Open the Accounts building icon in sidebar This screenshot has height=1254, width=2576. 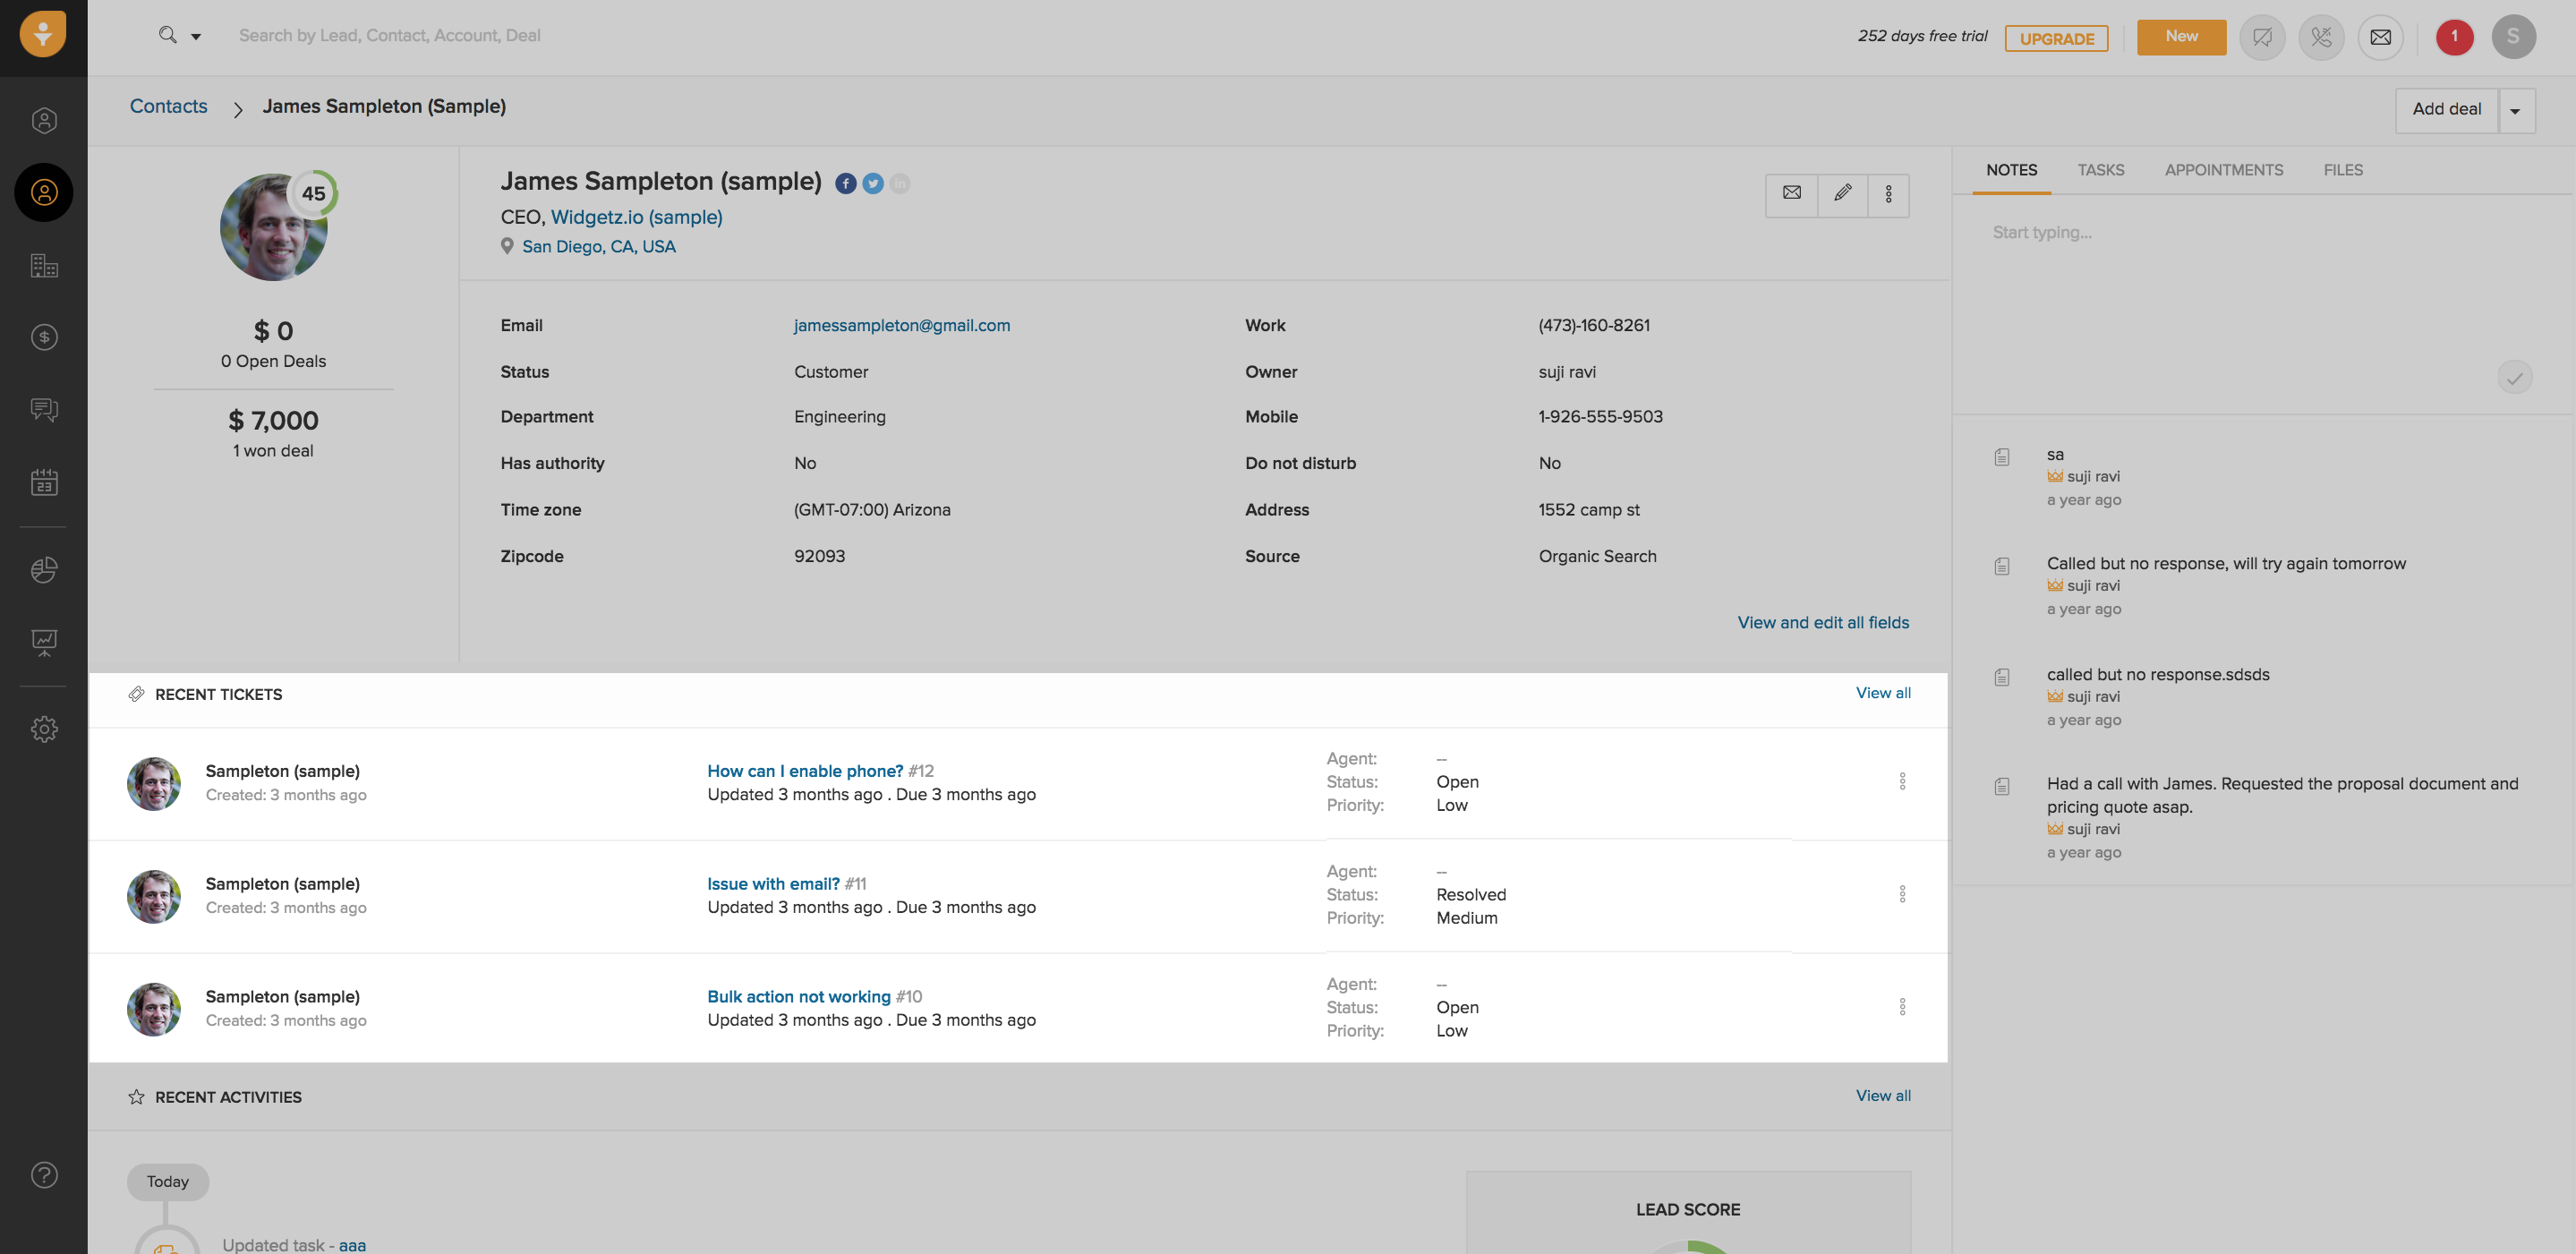click(44, 265)
